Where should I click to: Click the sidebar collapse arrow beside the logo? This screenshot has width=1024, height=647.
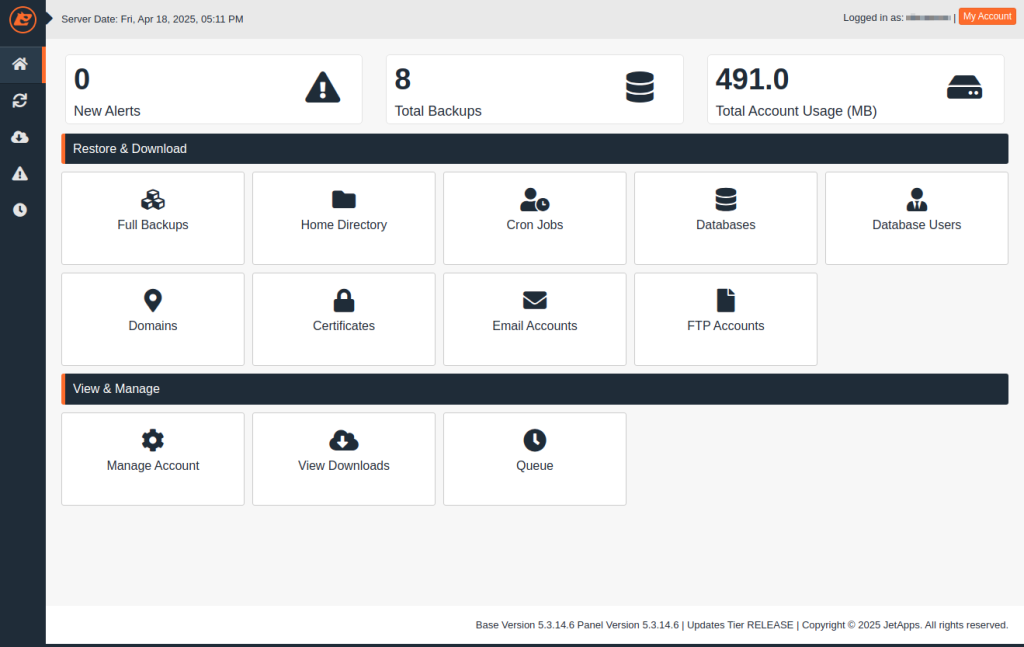point(49,19)
